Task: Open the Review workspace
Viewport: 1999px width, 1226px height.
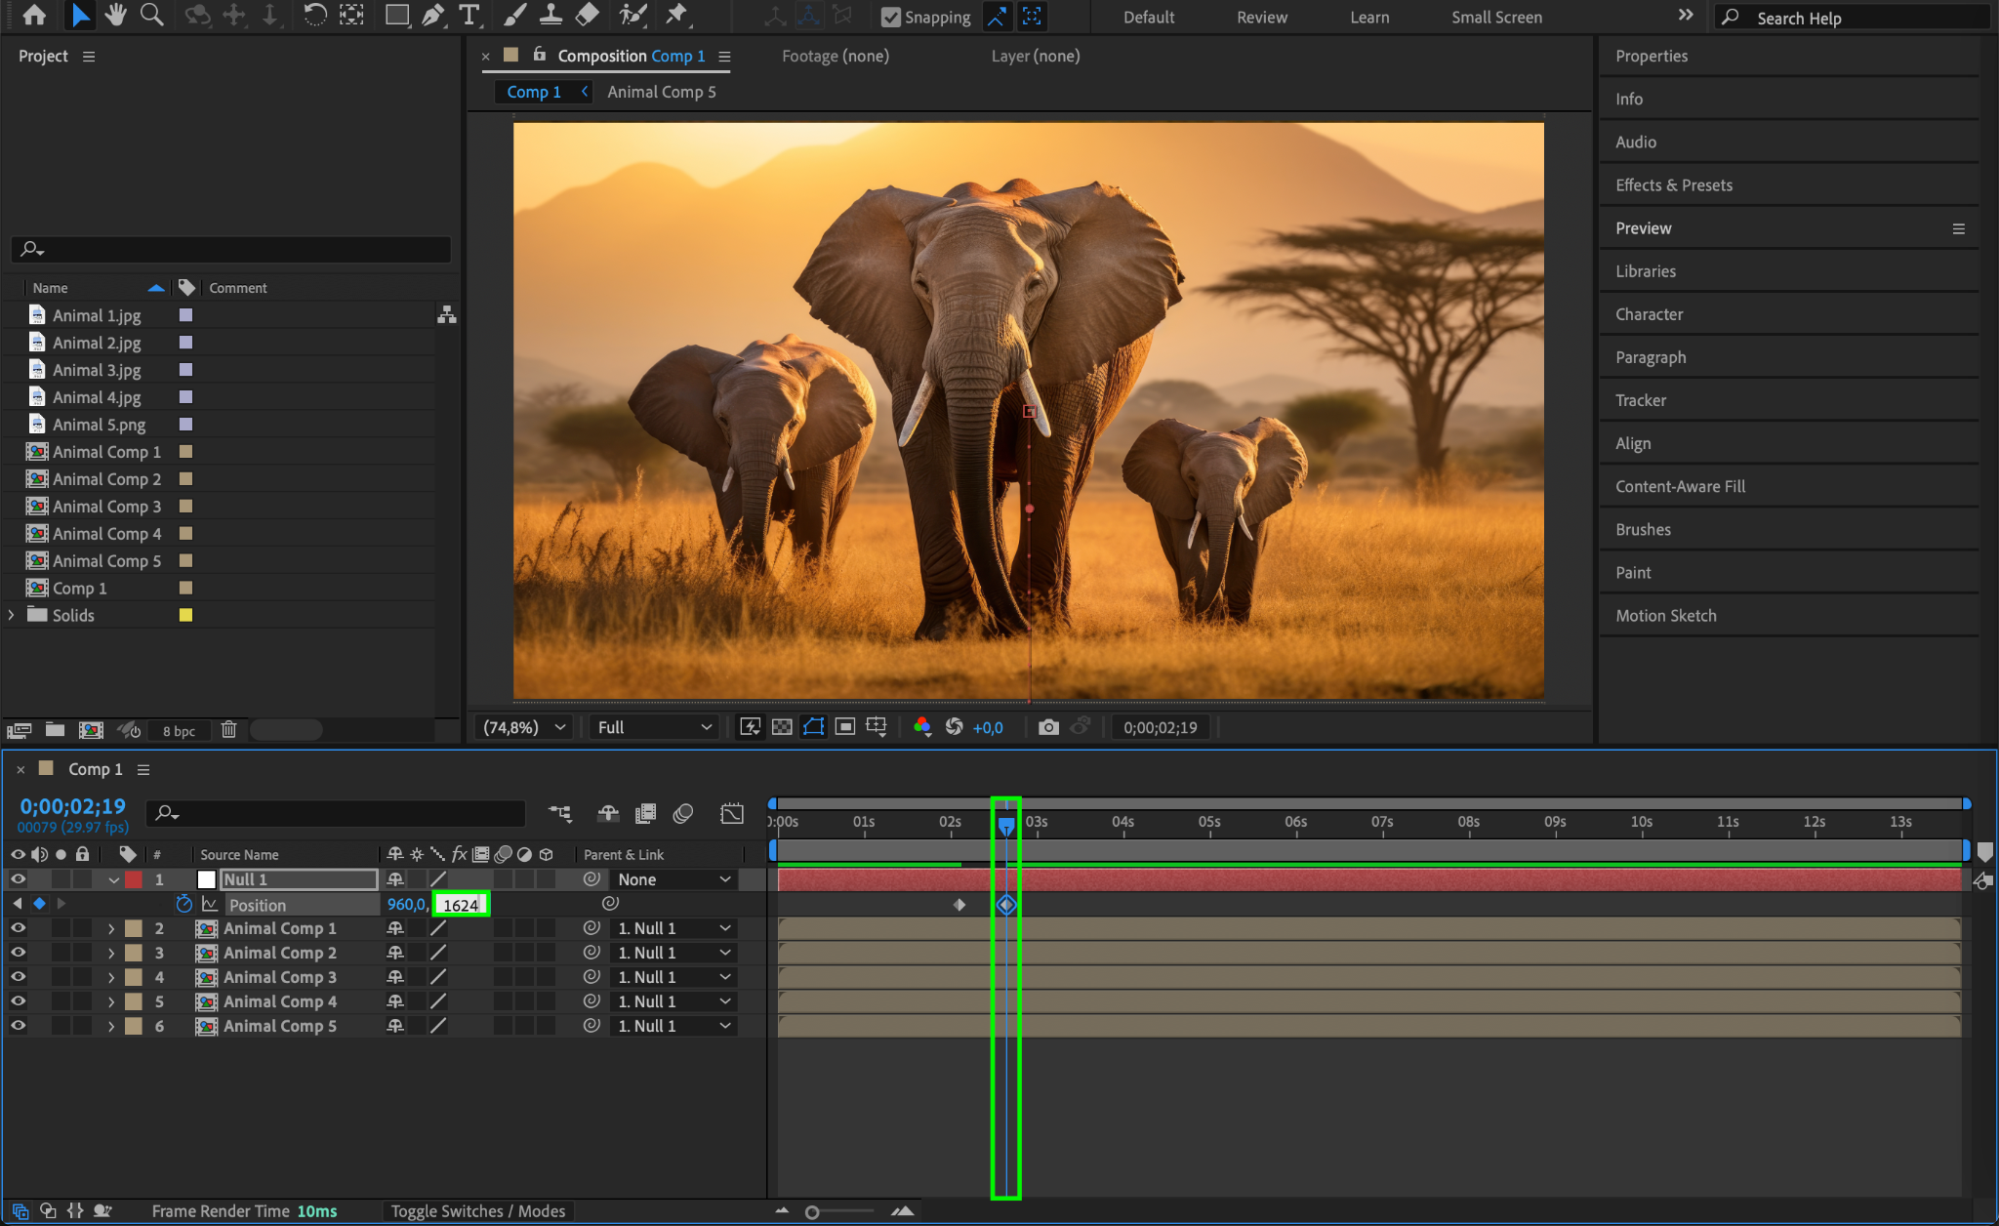Action: [1261, 17]
